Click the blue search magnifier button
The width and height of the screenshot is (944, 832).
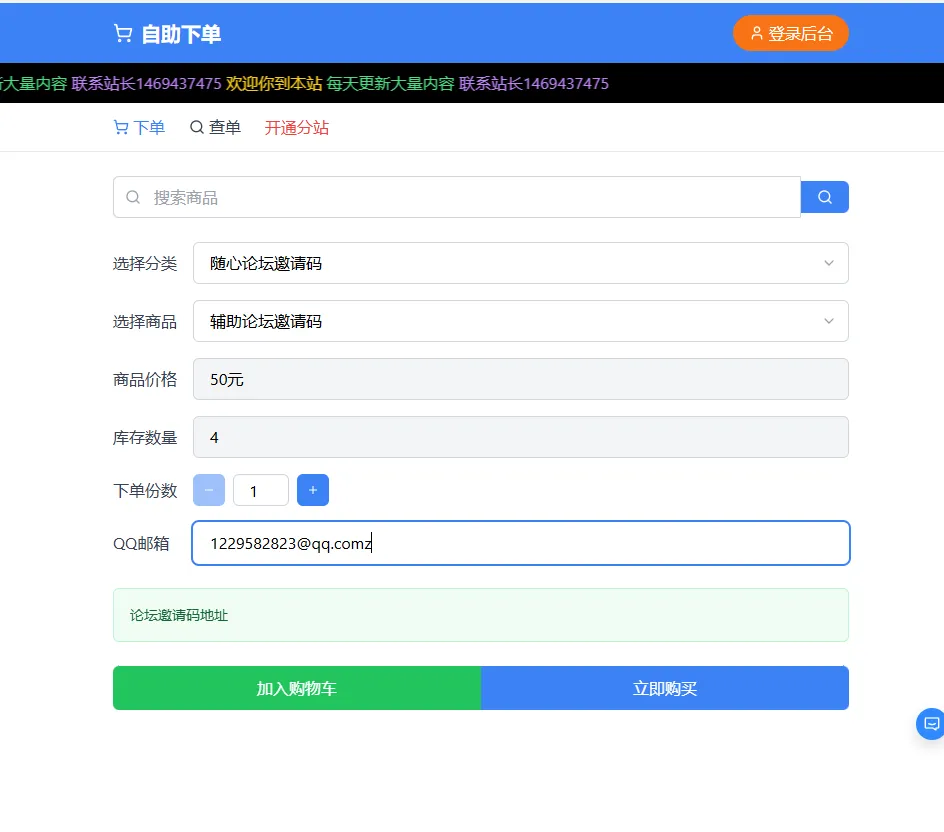[824, 196]
